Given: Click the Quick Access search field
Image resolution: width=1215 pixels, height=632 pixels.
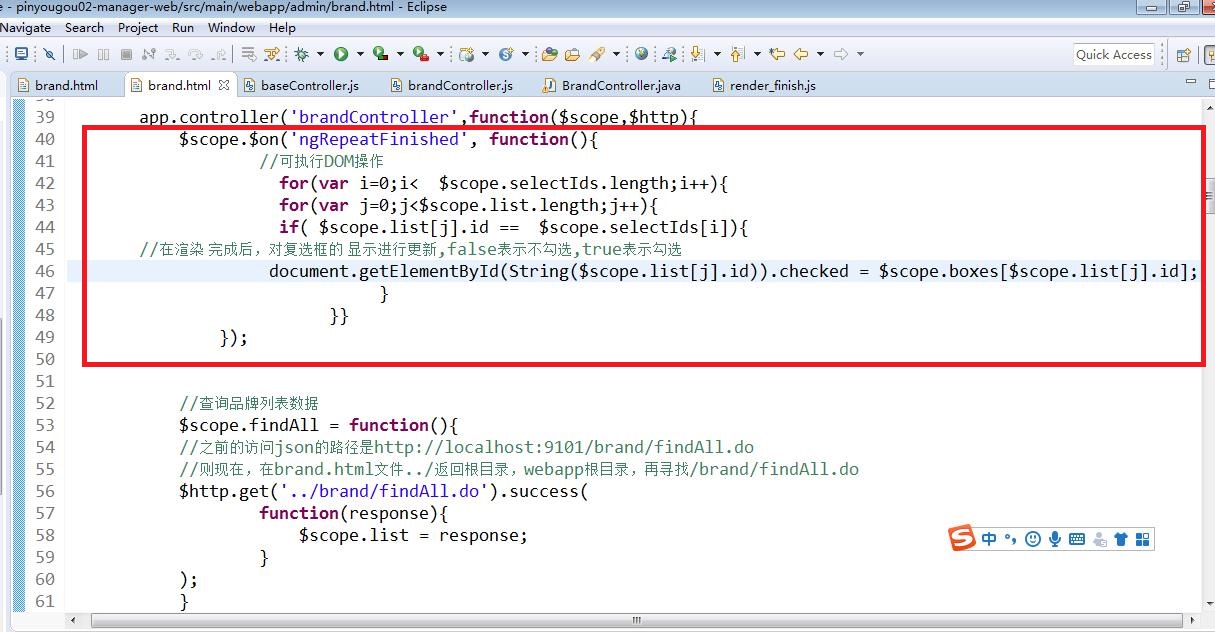Looking at the screenshot, I should [1114, 55].
